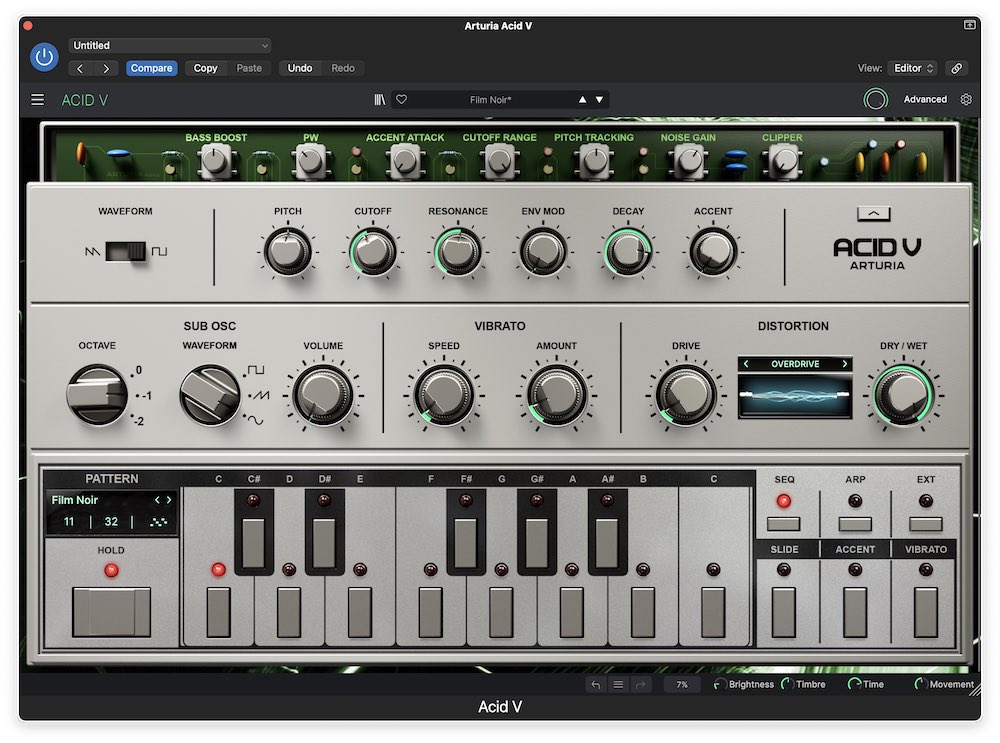
Task: Select next distortion type with right chevron
Action: click(844, 364)
